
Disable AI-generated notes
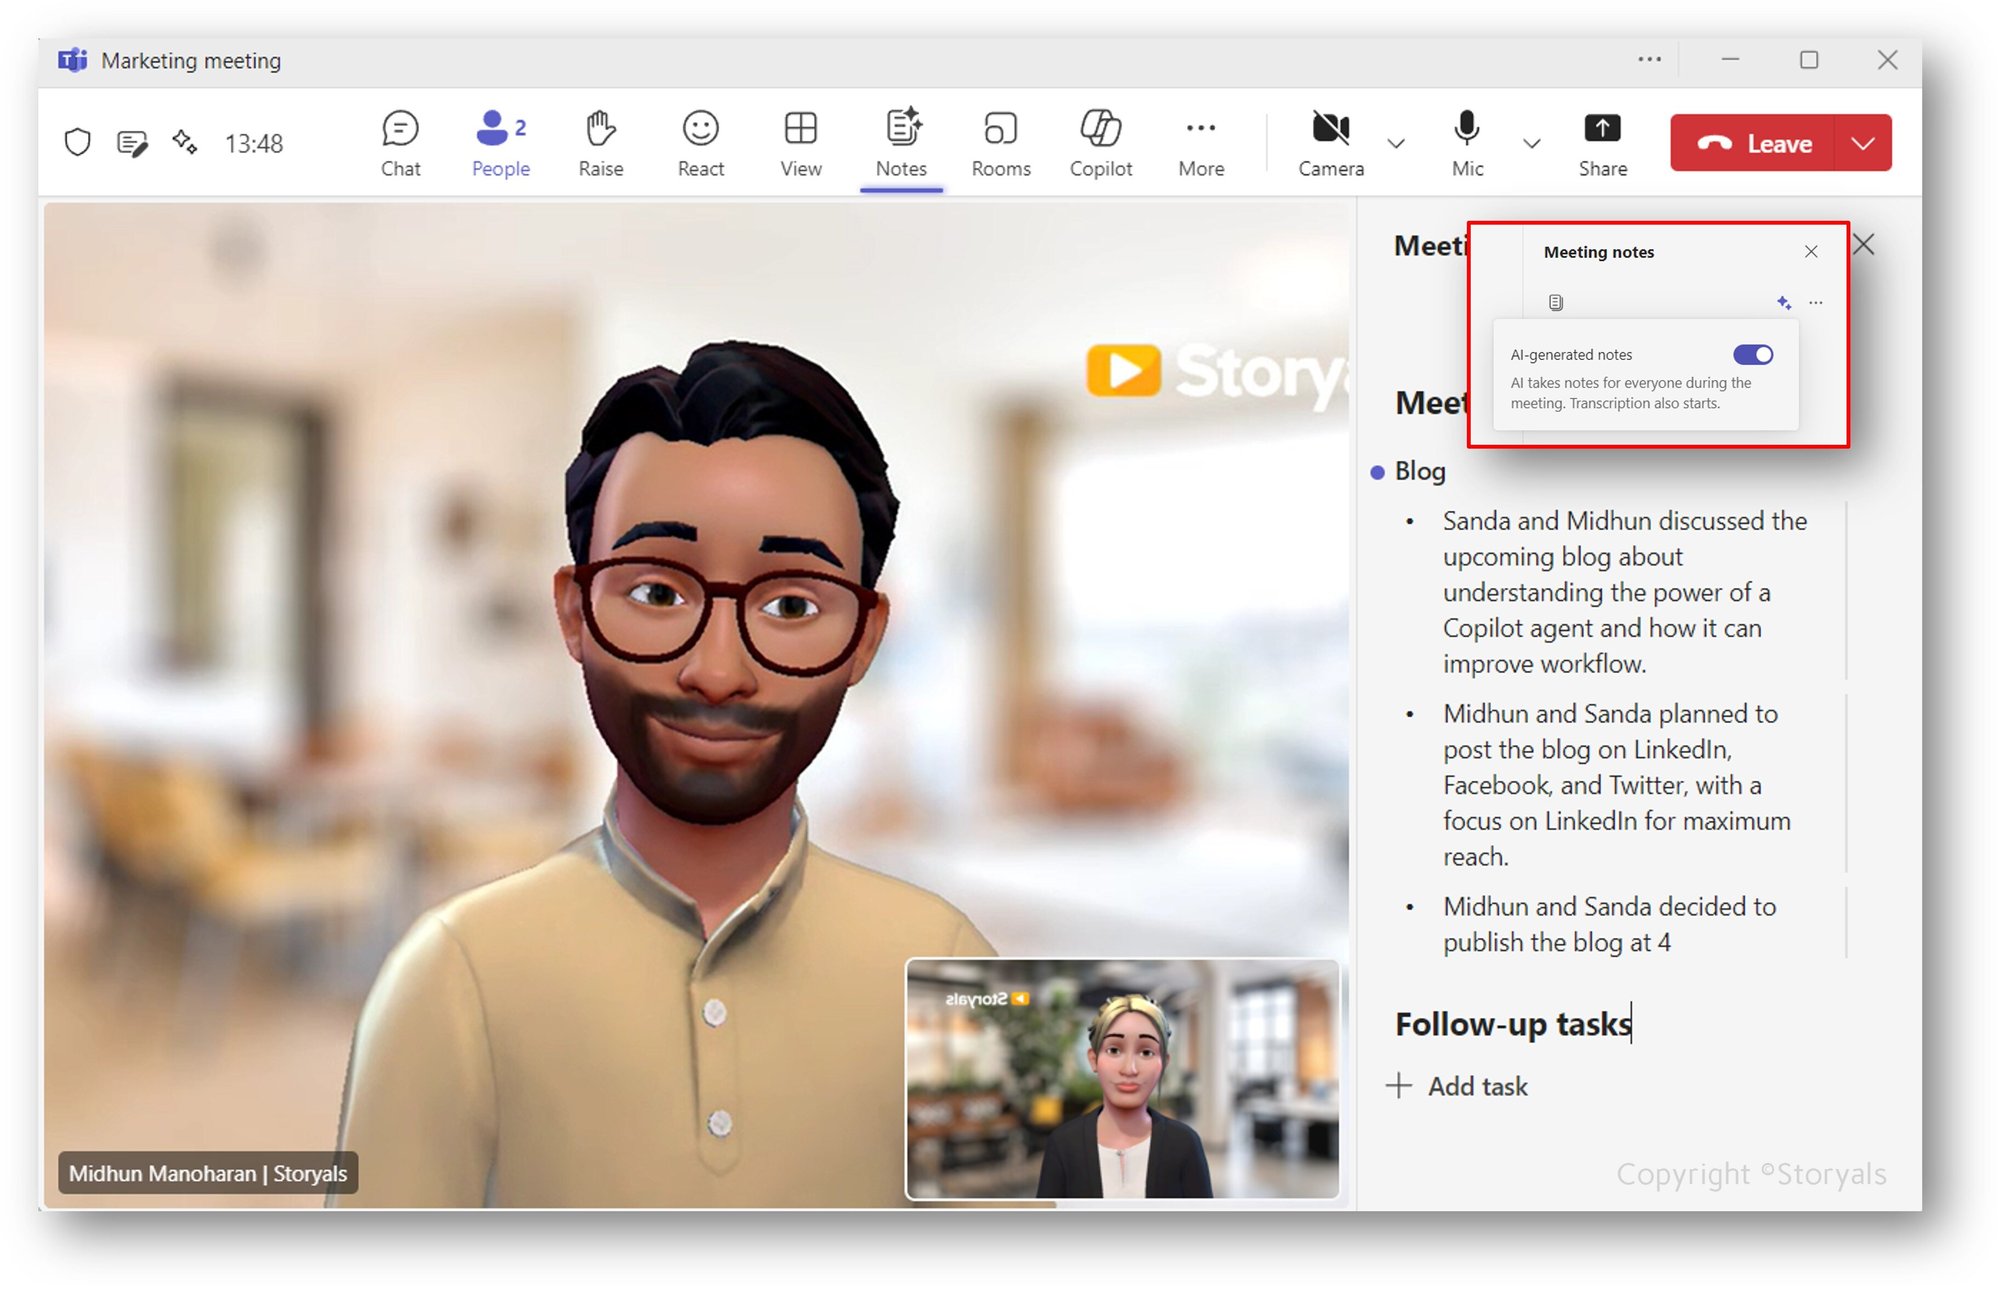[1753, 354]
